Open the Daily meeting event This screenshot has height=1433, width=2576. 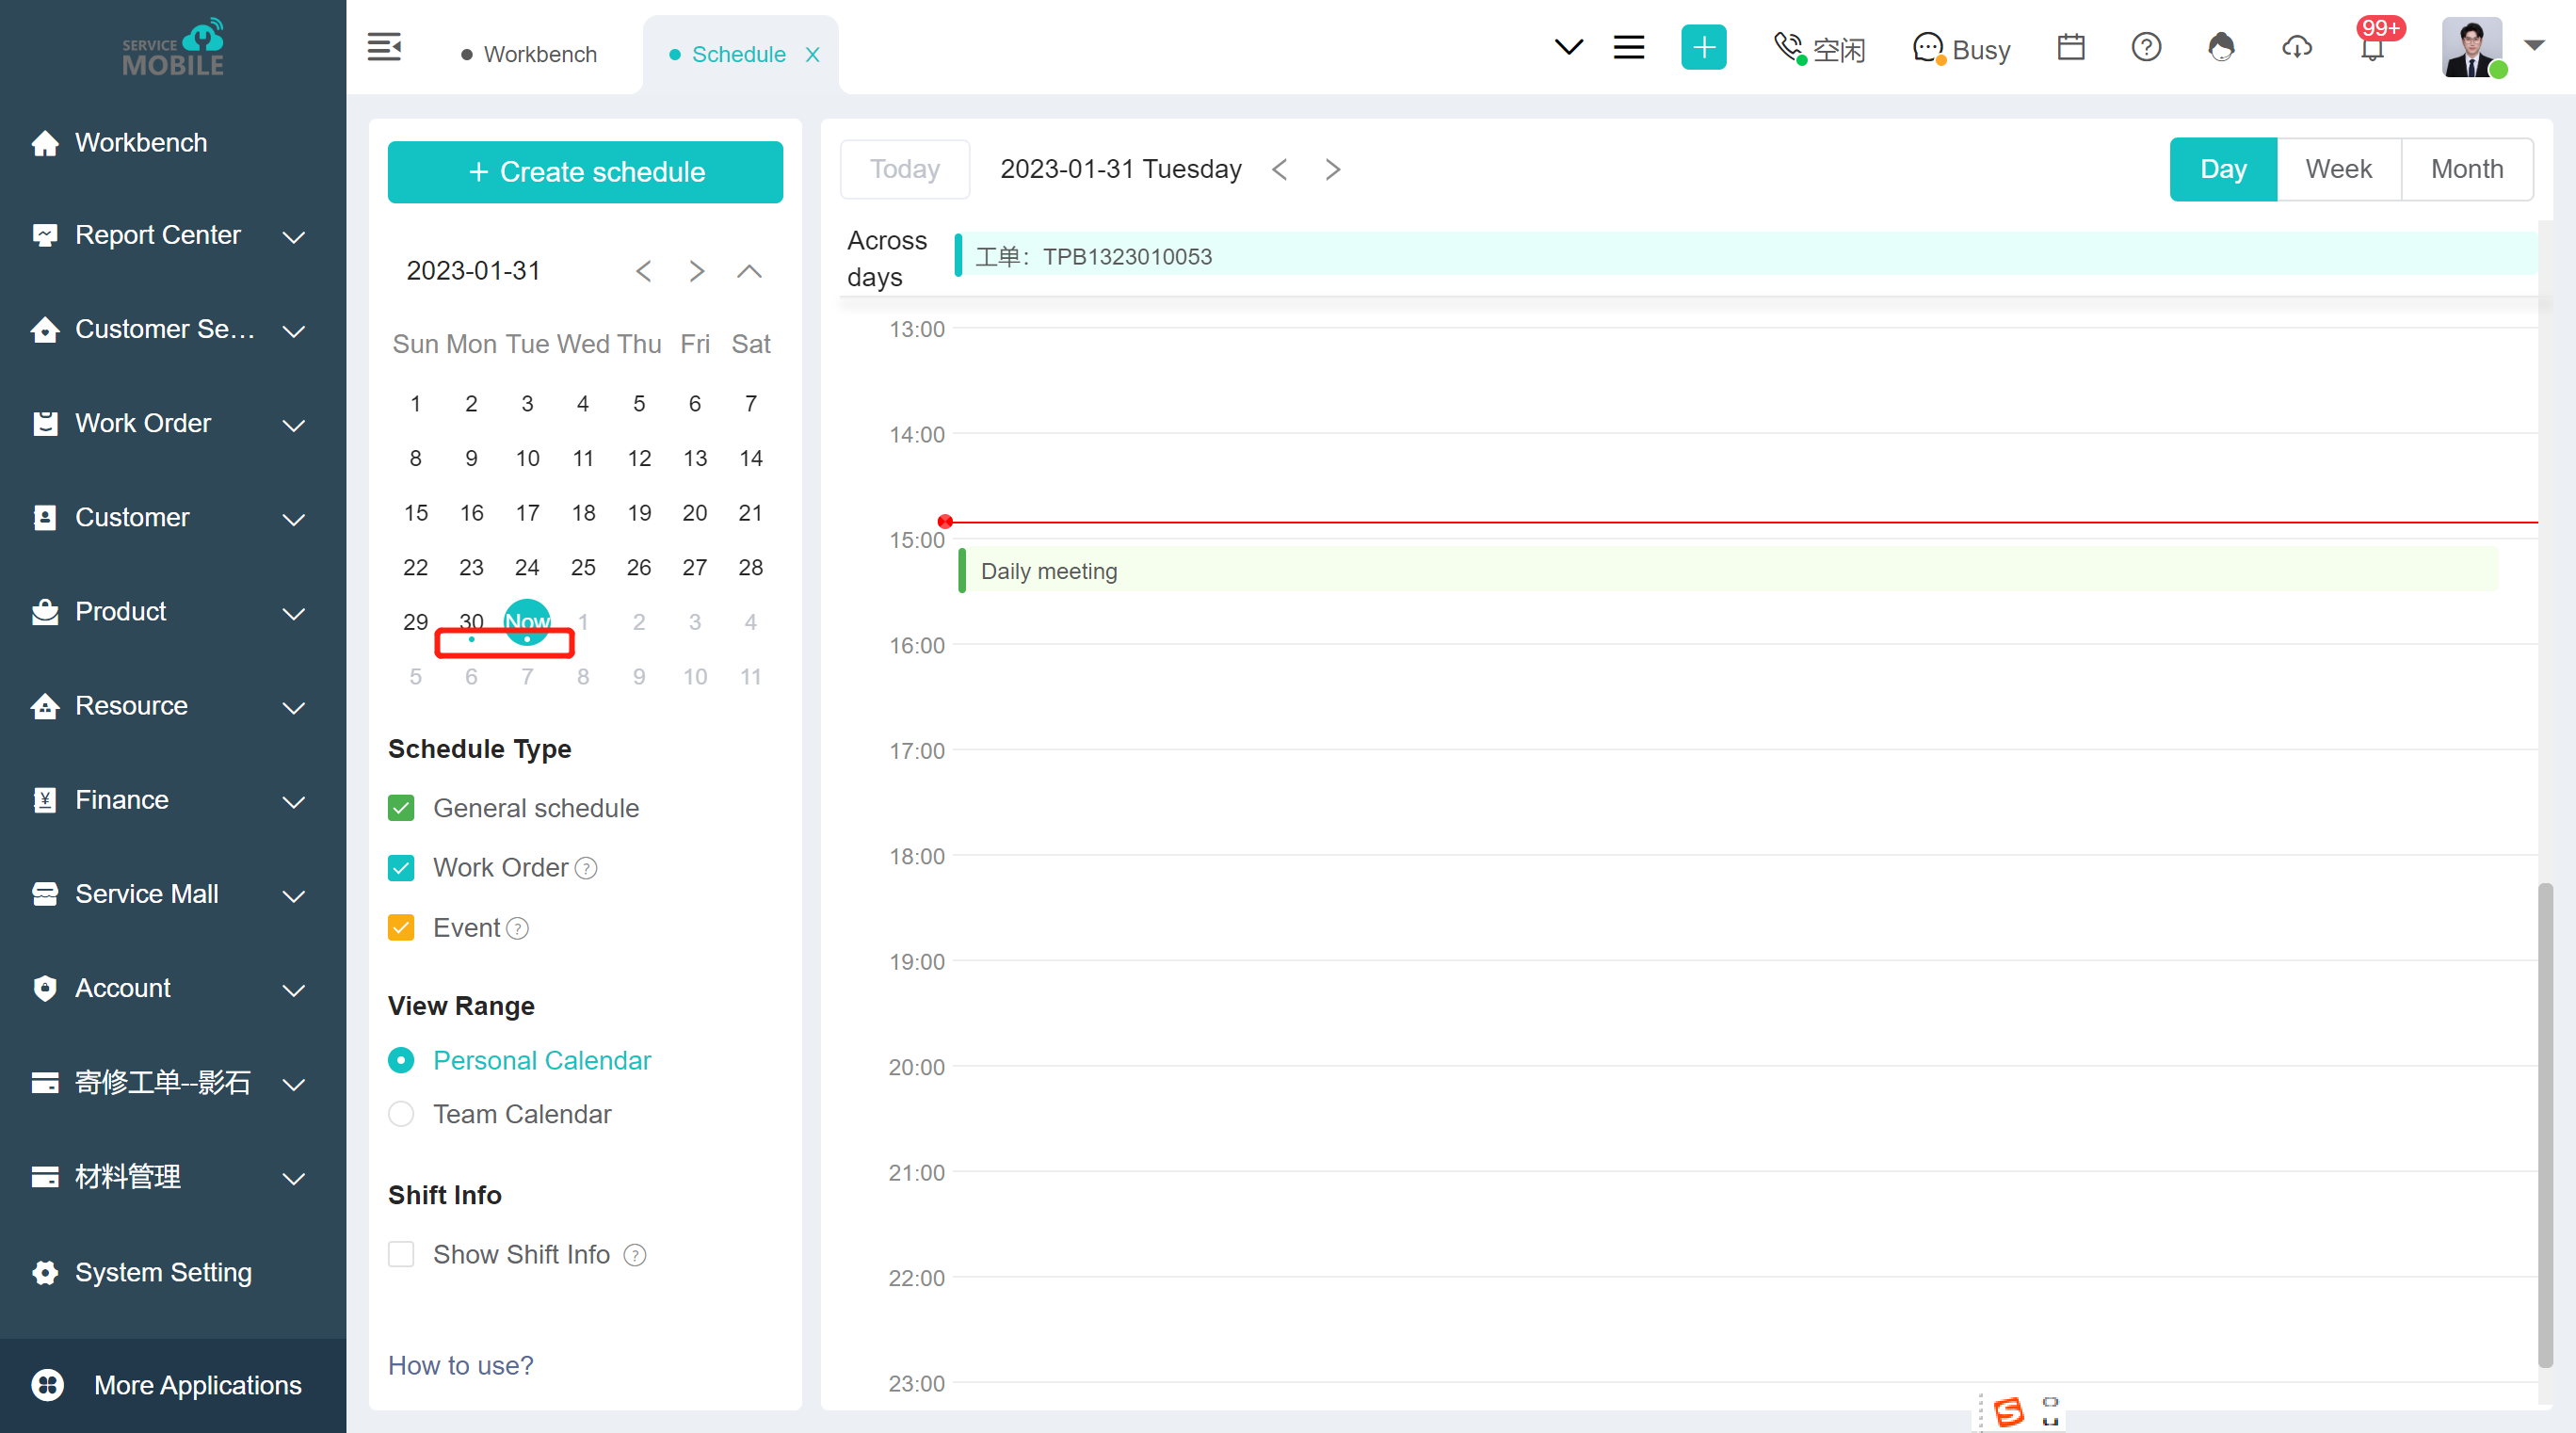point(1728,570)
